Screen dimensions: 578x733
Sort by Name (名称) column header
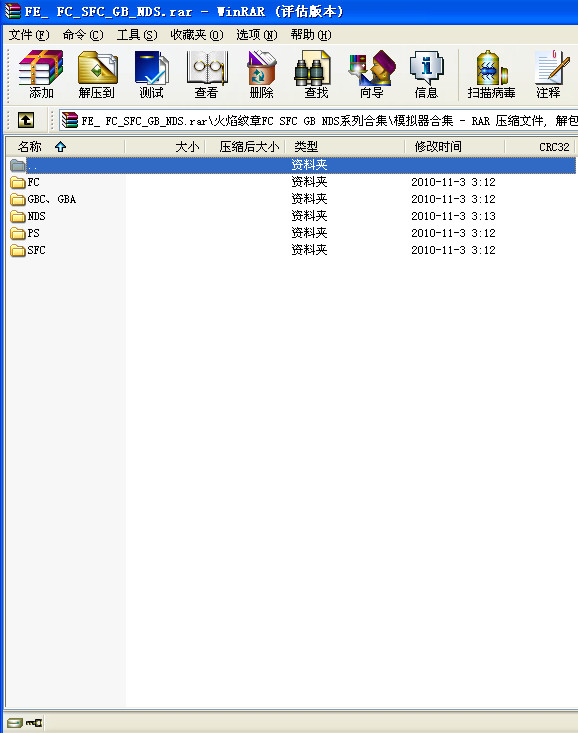tap(65, 147)
